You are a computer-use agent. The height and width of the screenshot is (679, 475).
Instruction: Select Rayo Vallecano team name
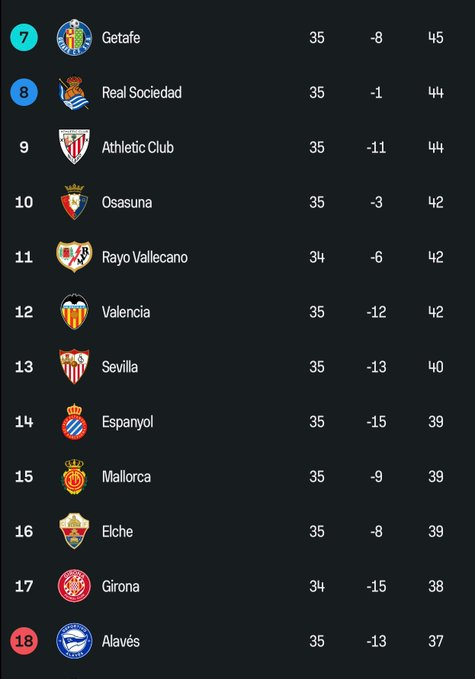pyautogui.click(x=145, y=257)
